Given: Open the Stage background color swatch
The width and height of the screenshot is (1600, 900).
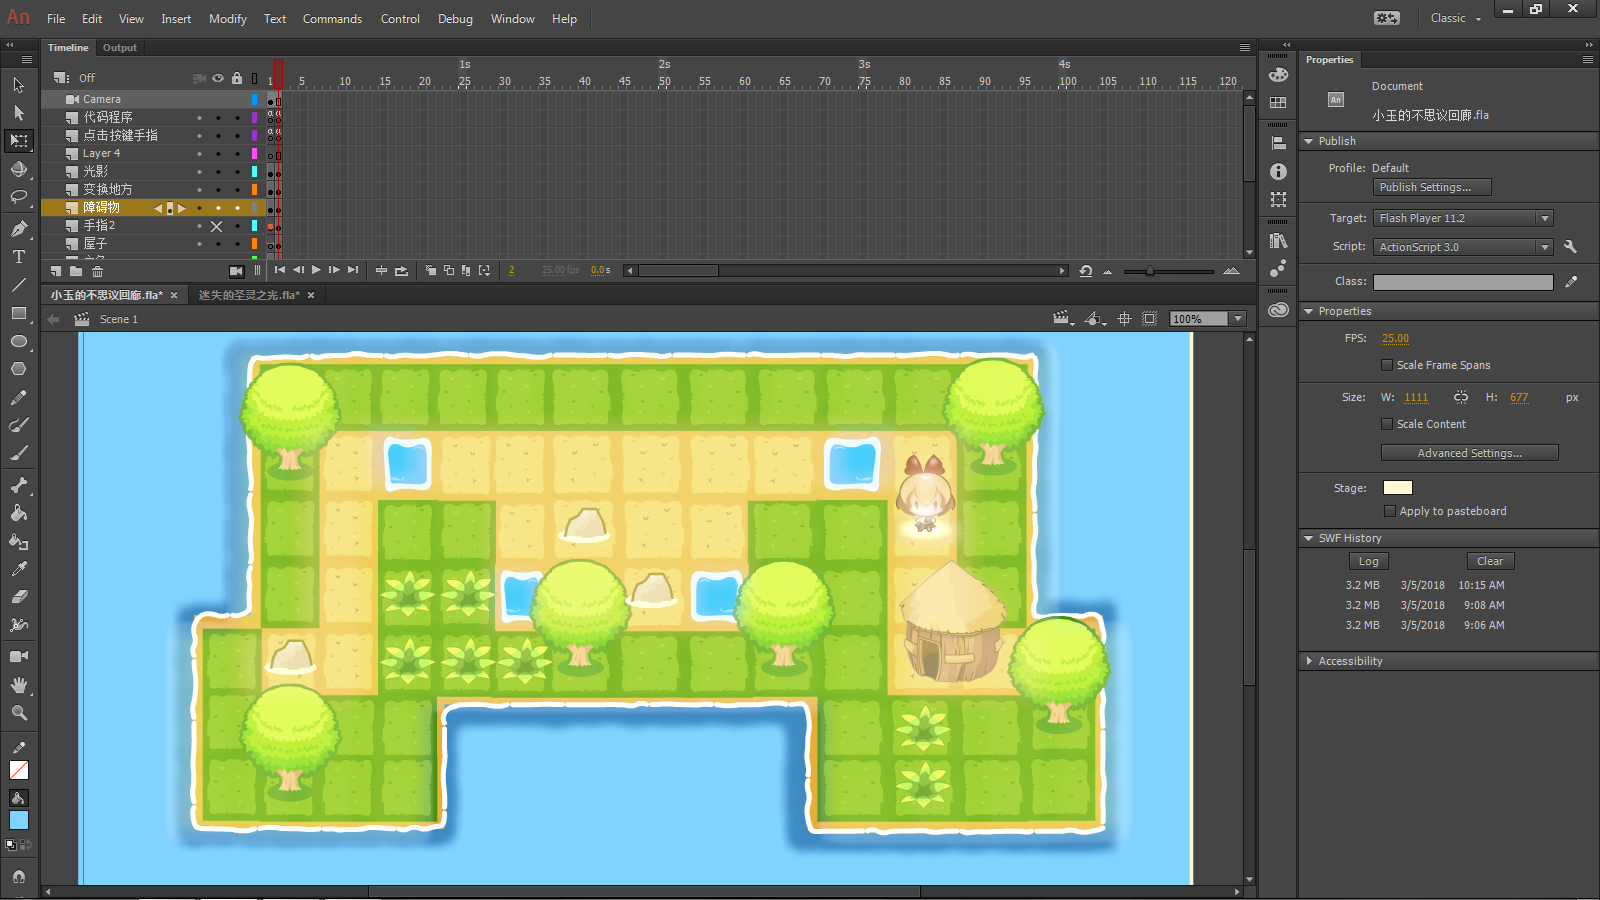Looking at the screenshot, I should click(1397, 488).
